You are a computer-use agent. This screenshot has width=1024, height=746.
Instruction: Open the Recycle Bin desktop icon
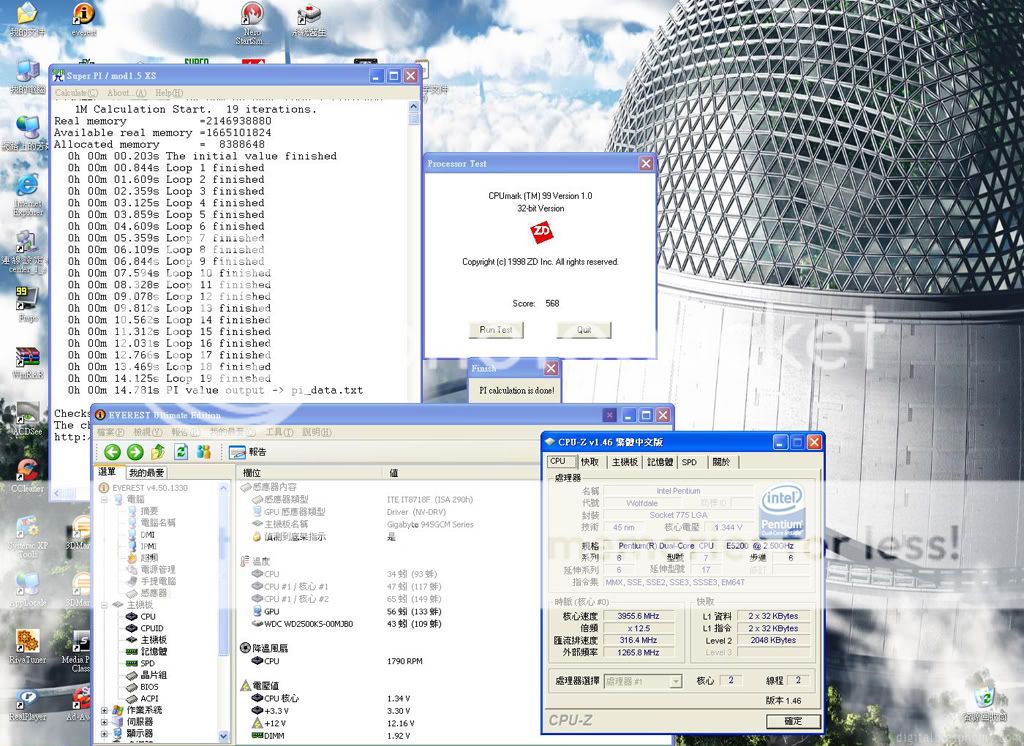(x=987, y=702)
